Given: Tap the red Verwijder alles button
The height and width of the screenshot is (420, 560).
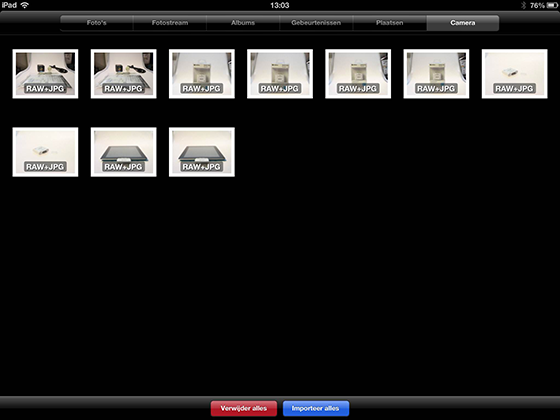Looking at the screenshot, I should (244, 408).
